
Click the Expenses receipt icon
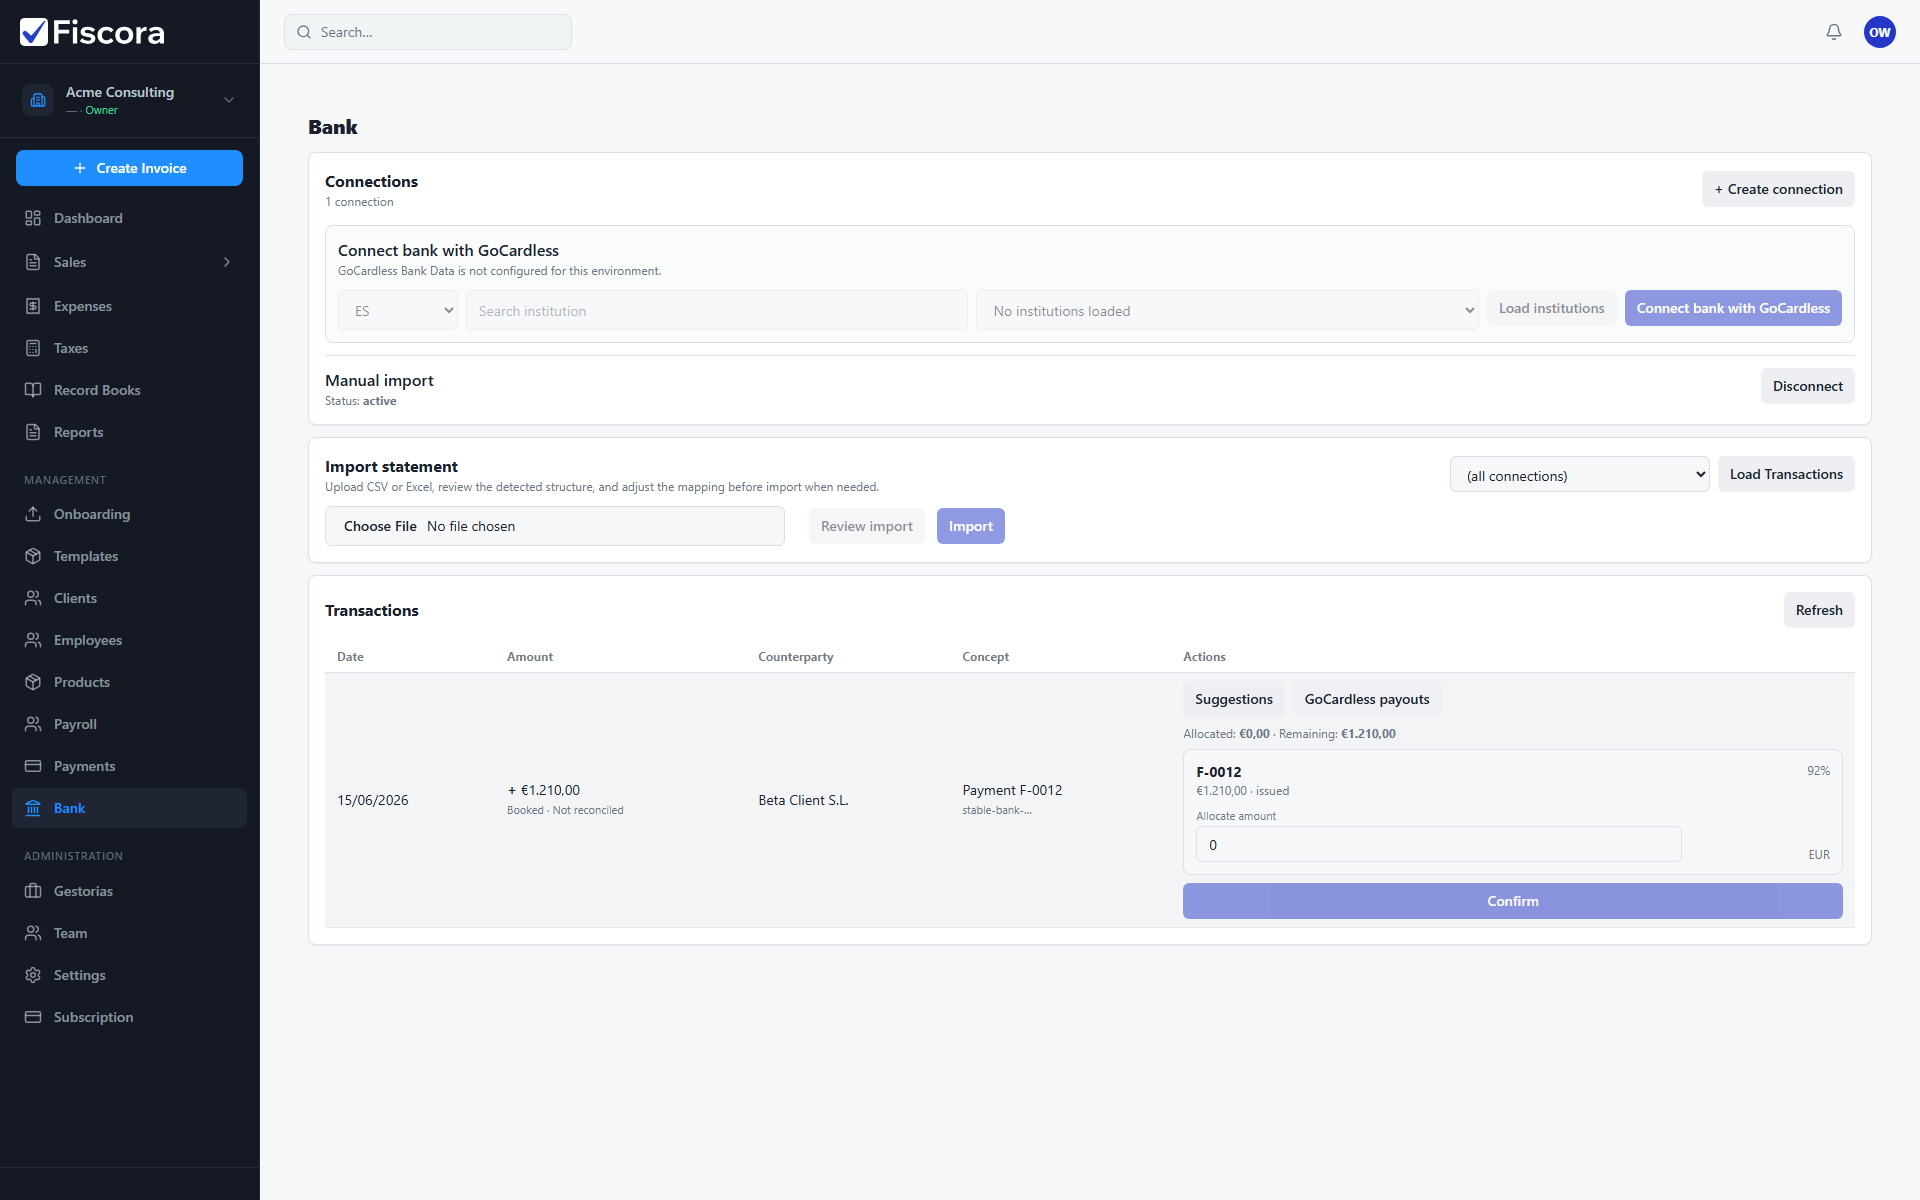pos(33,306)
